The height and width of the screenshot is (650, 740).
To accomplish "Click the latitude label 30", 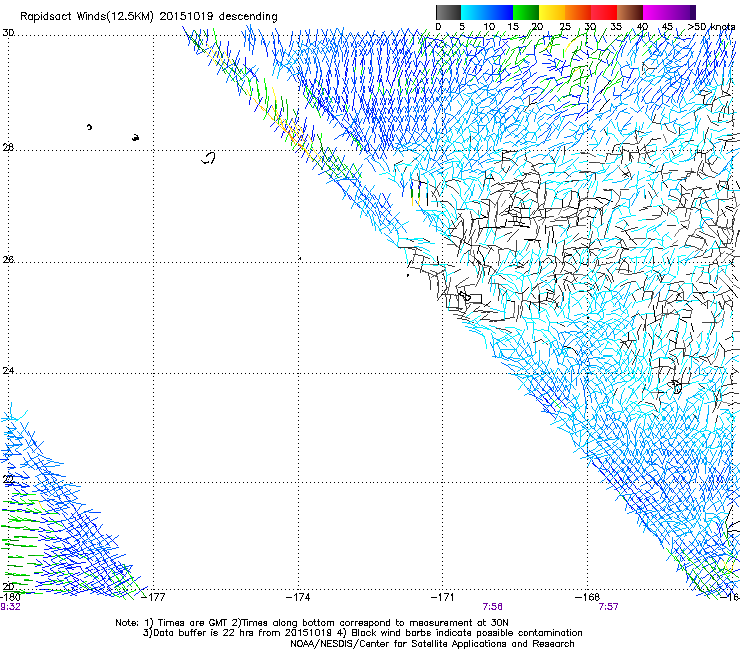I will pos(8,33).
